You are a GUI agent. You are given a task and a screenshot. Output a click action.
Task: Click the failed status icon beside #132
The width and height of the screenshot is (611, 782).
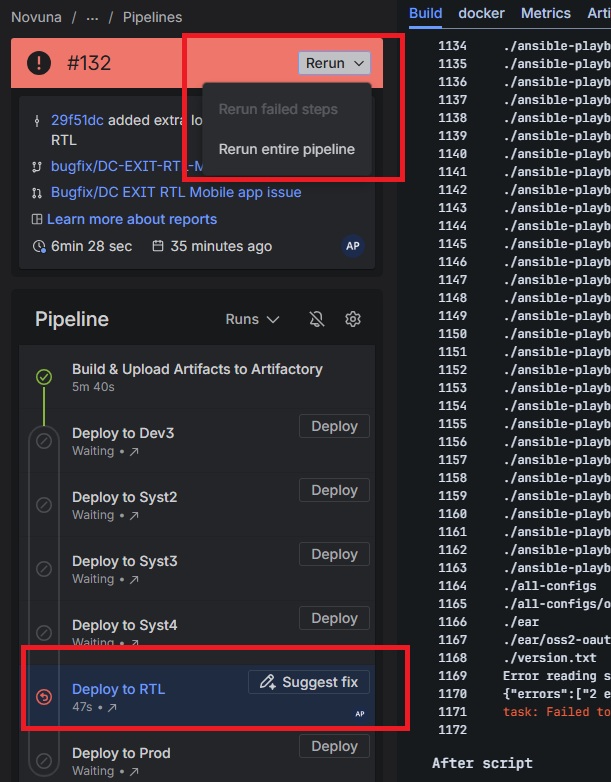(x=39, y=63)
